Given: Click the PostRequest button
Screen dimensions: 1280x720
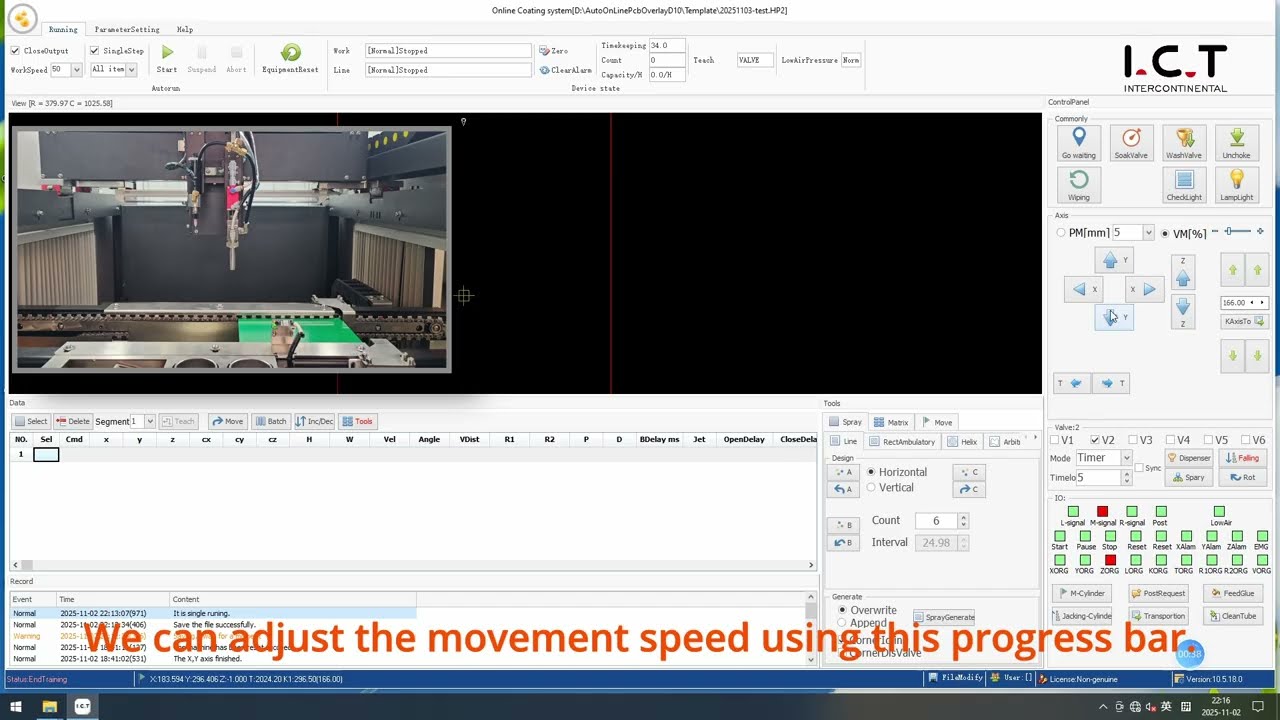Looking at the screenshot, I should 1158,594.
